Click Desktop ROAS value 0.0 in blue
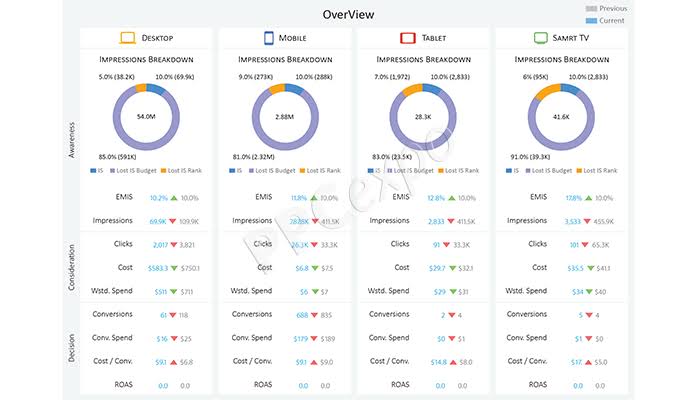 tap(163, 386)
